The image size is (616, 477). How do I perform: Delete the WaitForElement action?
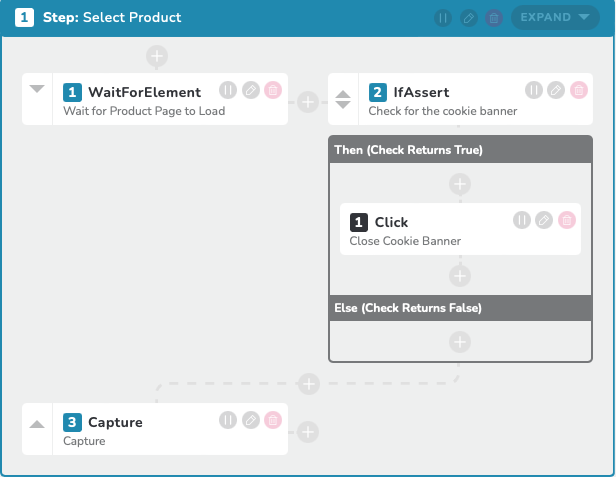273,90
